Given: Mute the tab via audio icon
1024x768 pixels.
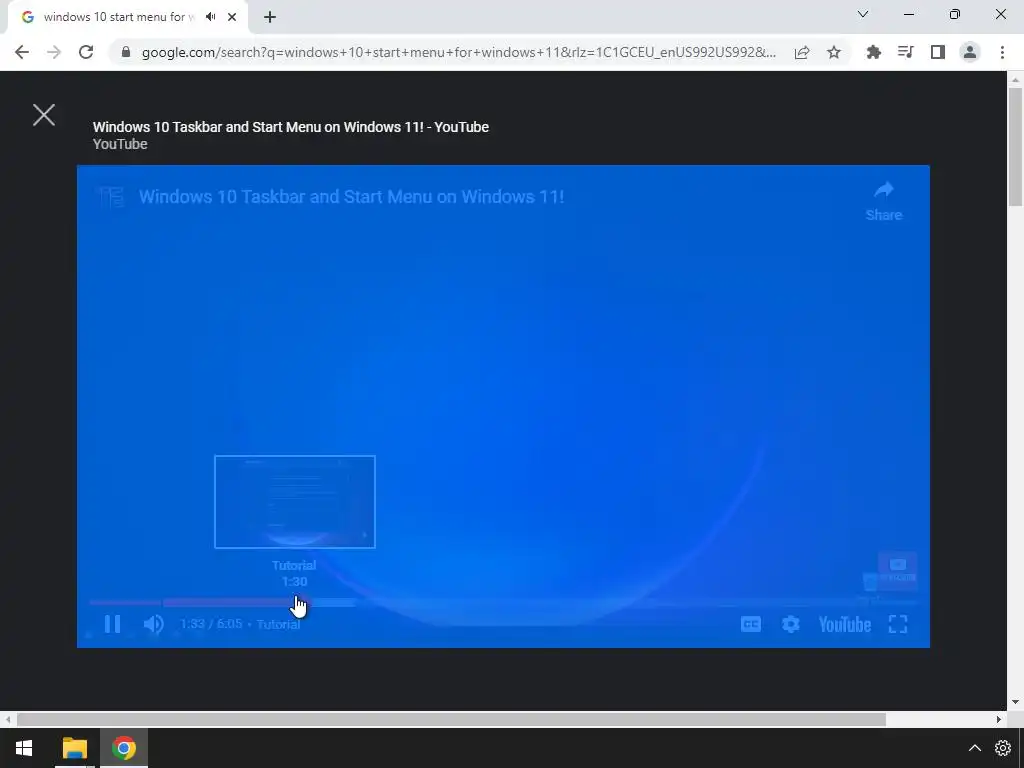Looking at the screenshot, I should pos(210,17).
